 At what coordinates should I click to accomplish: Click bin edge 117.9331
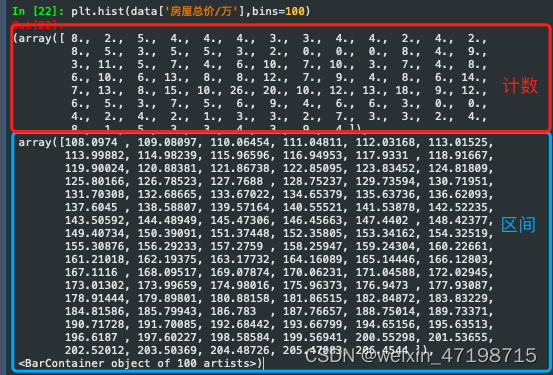pyautogui.click(x=382, y=156)
